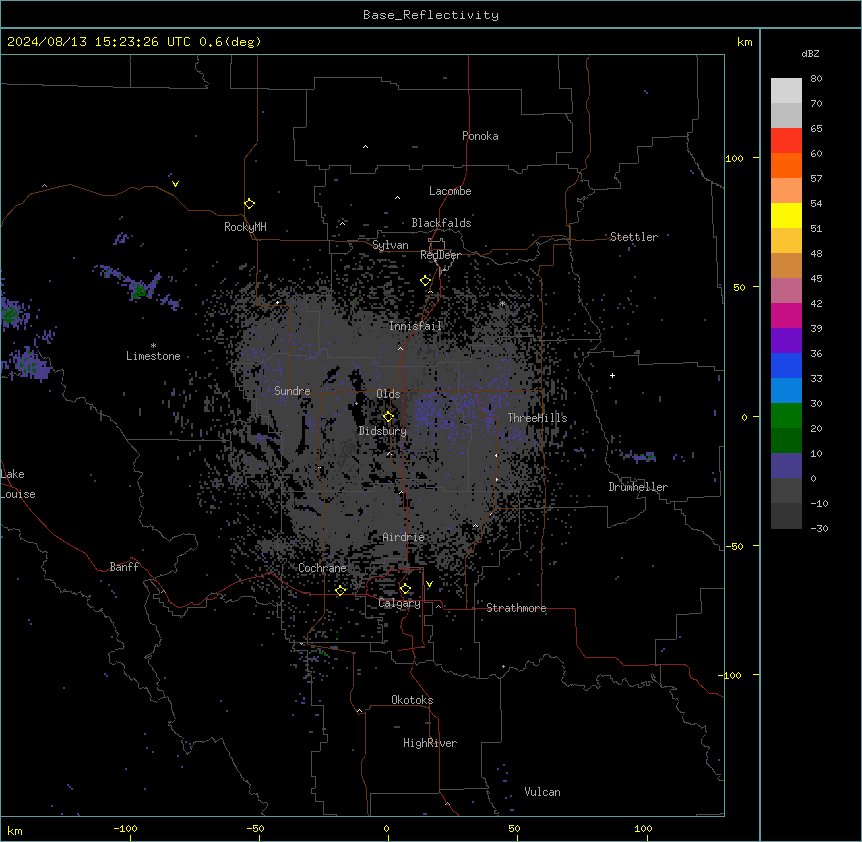Click the Strathmore label

[516, 608]
